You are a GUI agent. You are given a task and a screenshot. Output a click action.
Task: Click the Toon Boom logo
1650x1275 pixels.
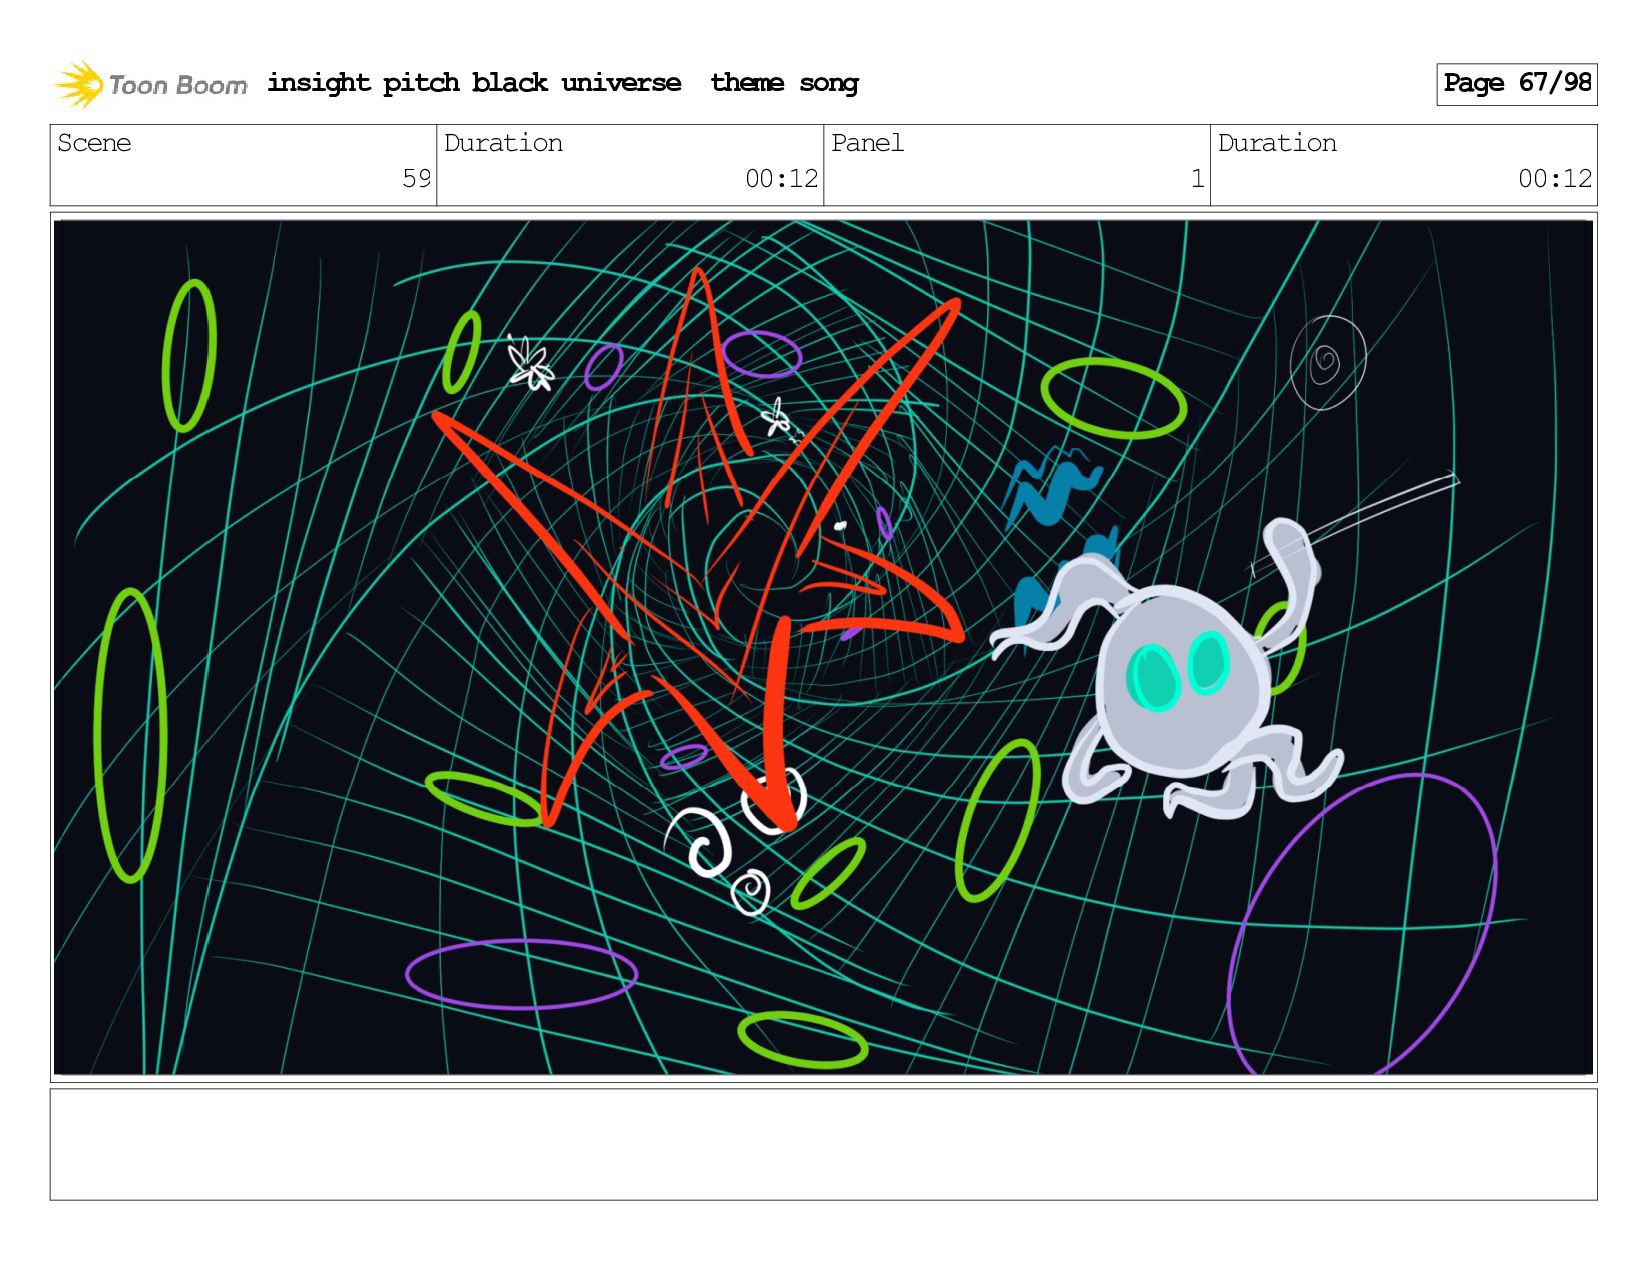[x=150, y=84]
